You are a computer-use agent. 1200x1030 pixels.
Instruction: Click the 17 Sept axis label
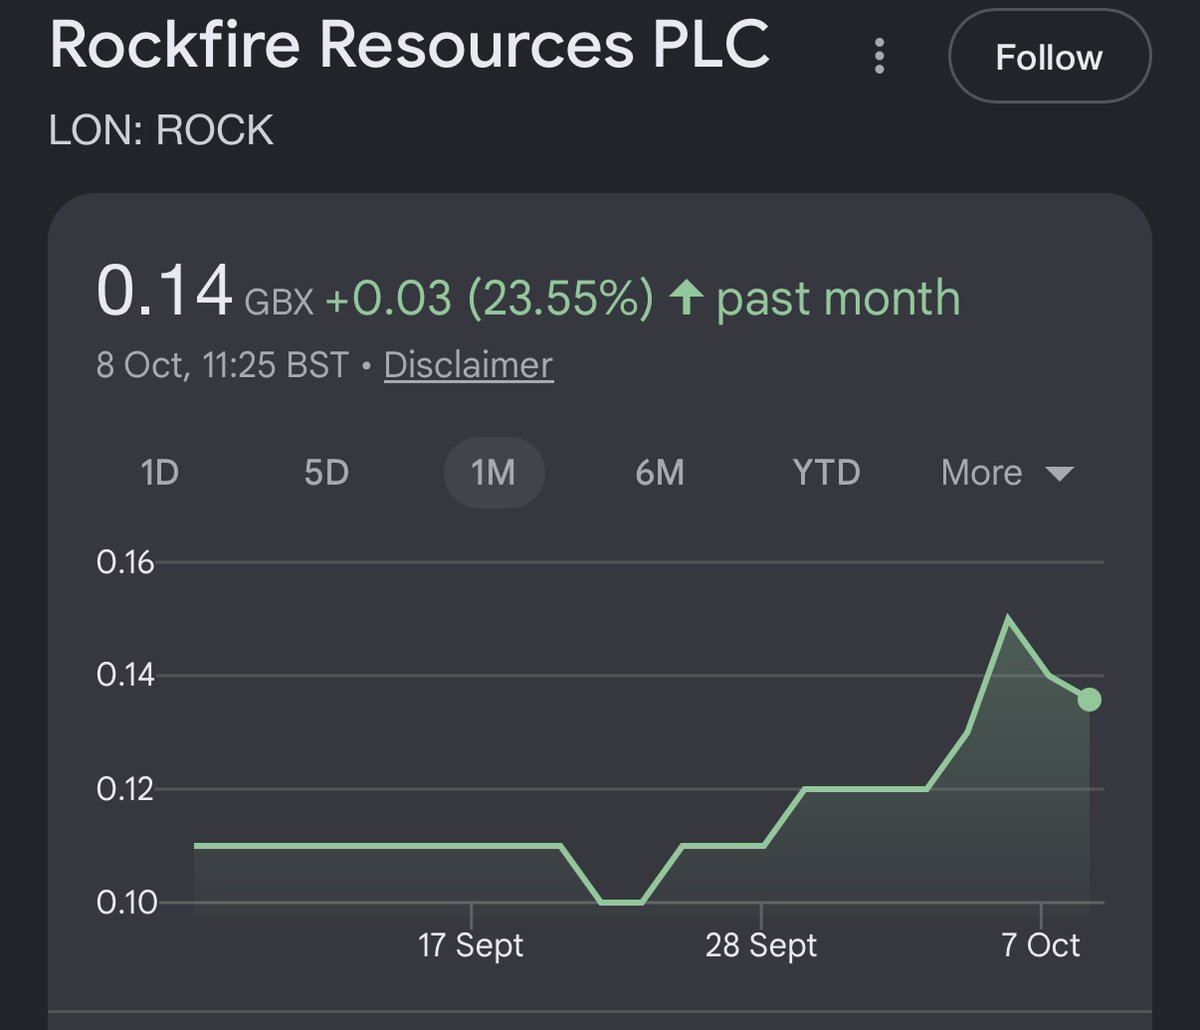(x=470, y=946)
